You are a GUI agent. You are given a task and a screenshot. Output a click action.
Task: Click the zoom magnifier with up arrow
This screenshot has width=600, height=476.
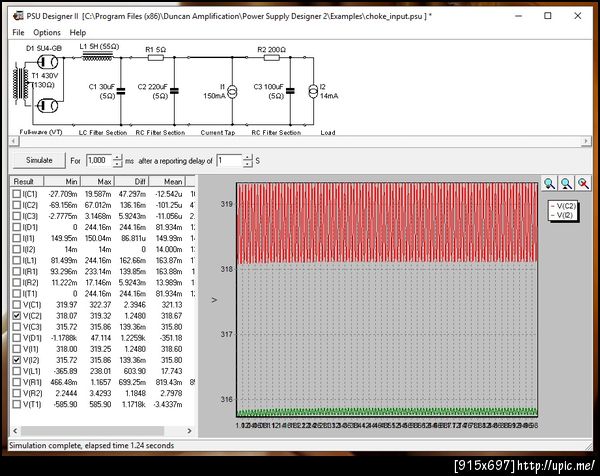[566, 183]
